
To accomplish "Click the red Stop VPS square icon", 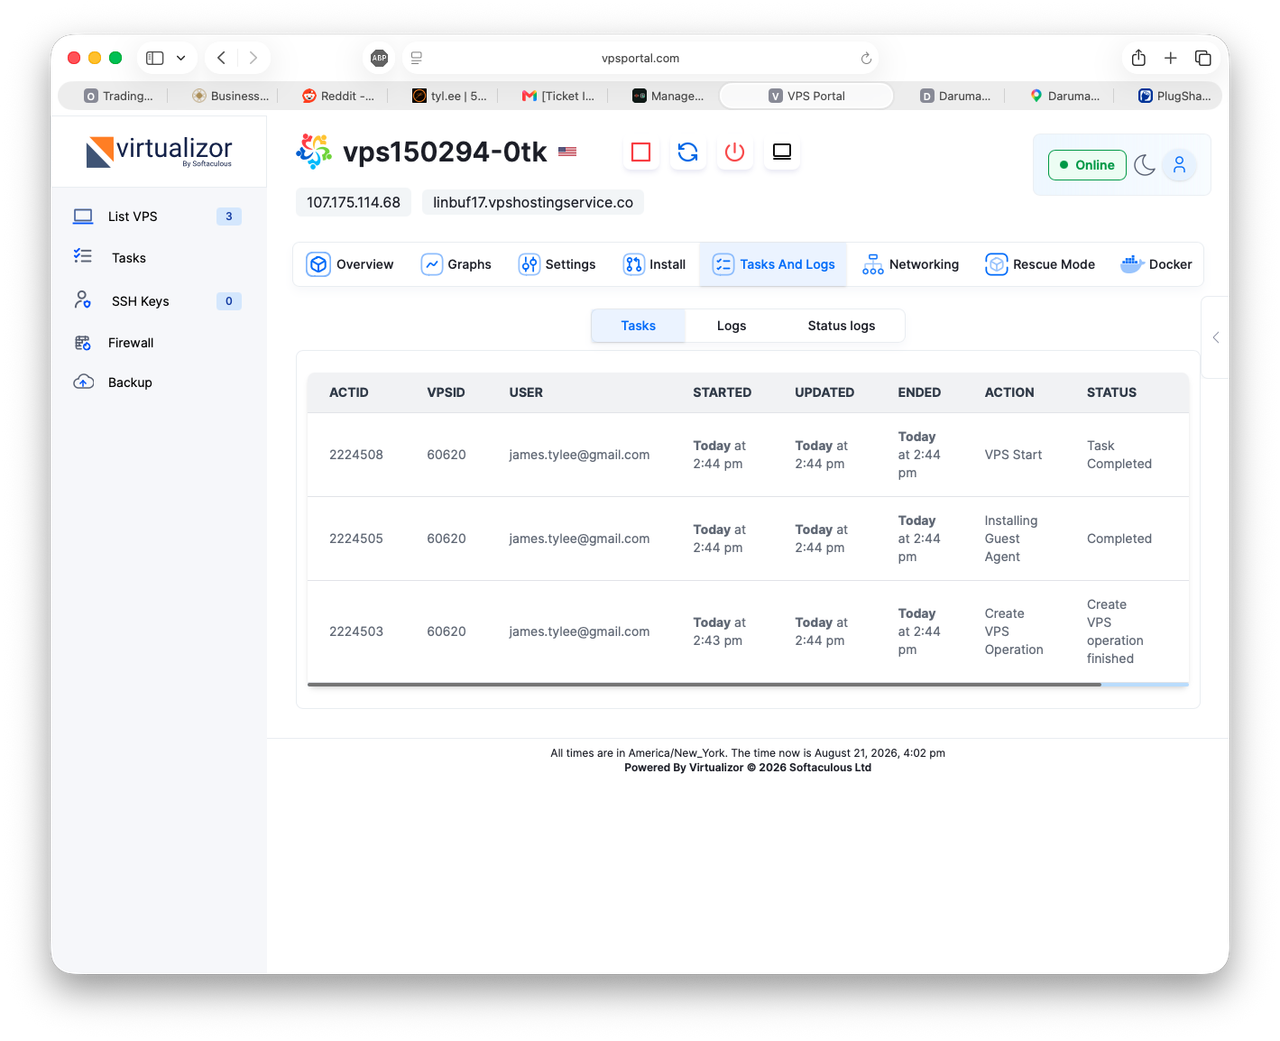I will [641, 152].
